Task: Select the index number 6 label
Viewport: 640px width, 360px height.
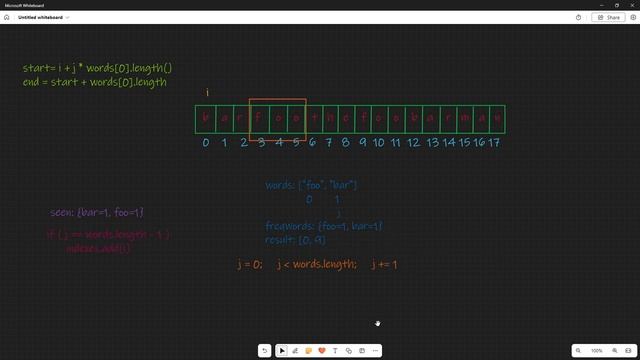Action: point(312,142)
